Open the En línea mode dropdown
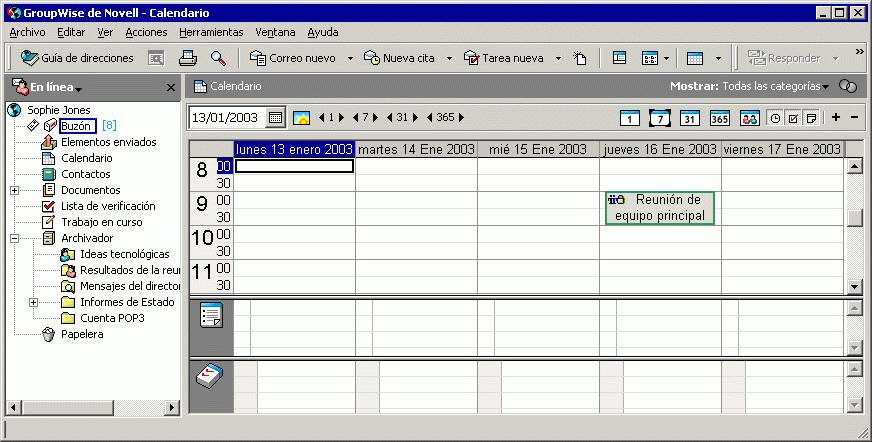Viewport: 872px width, 442px height. [x=78, y=89]
